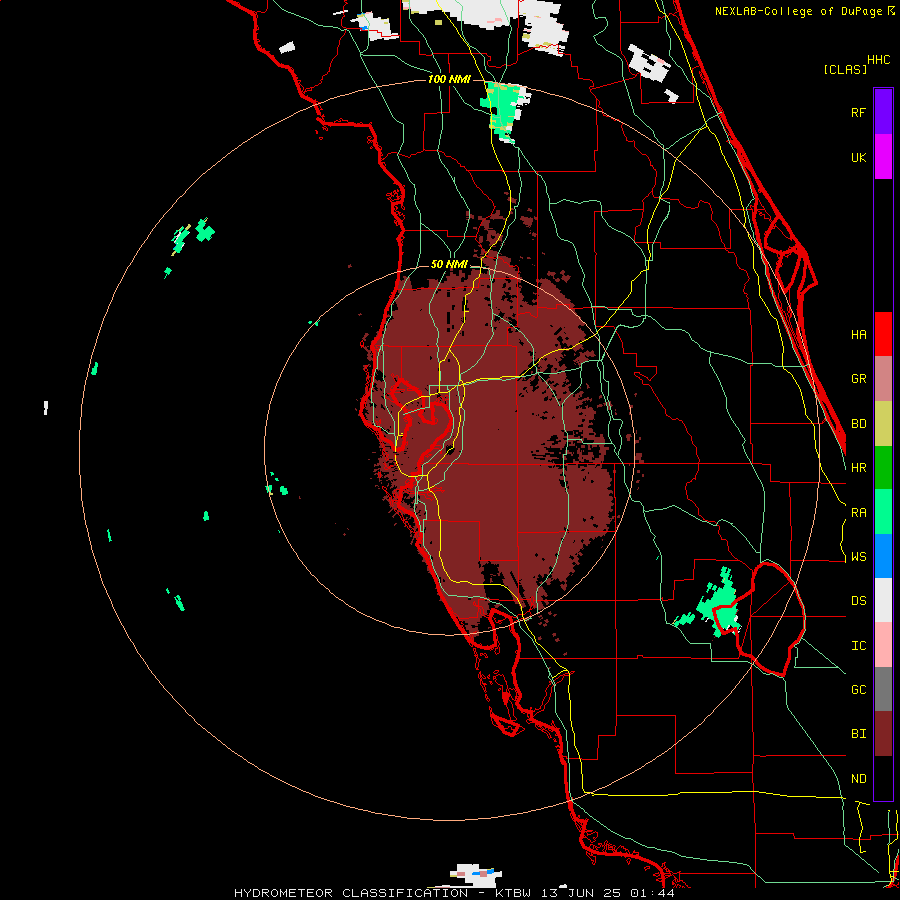Click the ND black legend swatch

(x=883, y=778)
